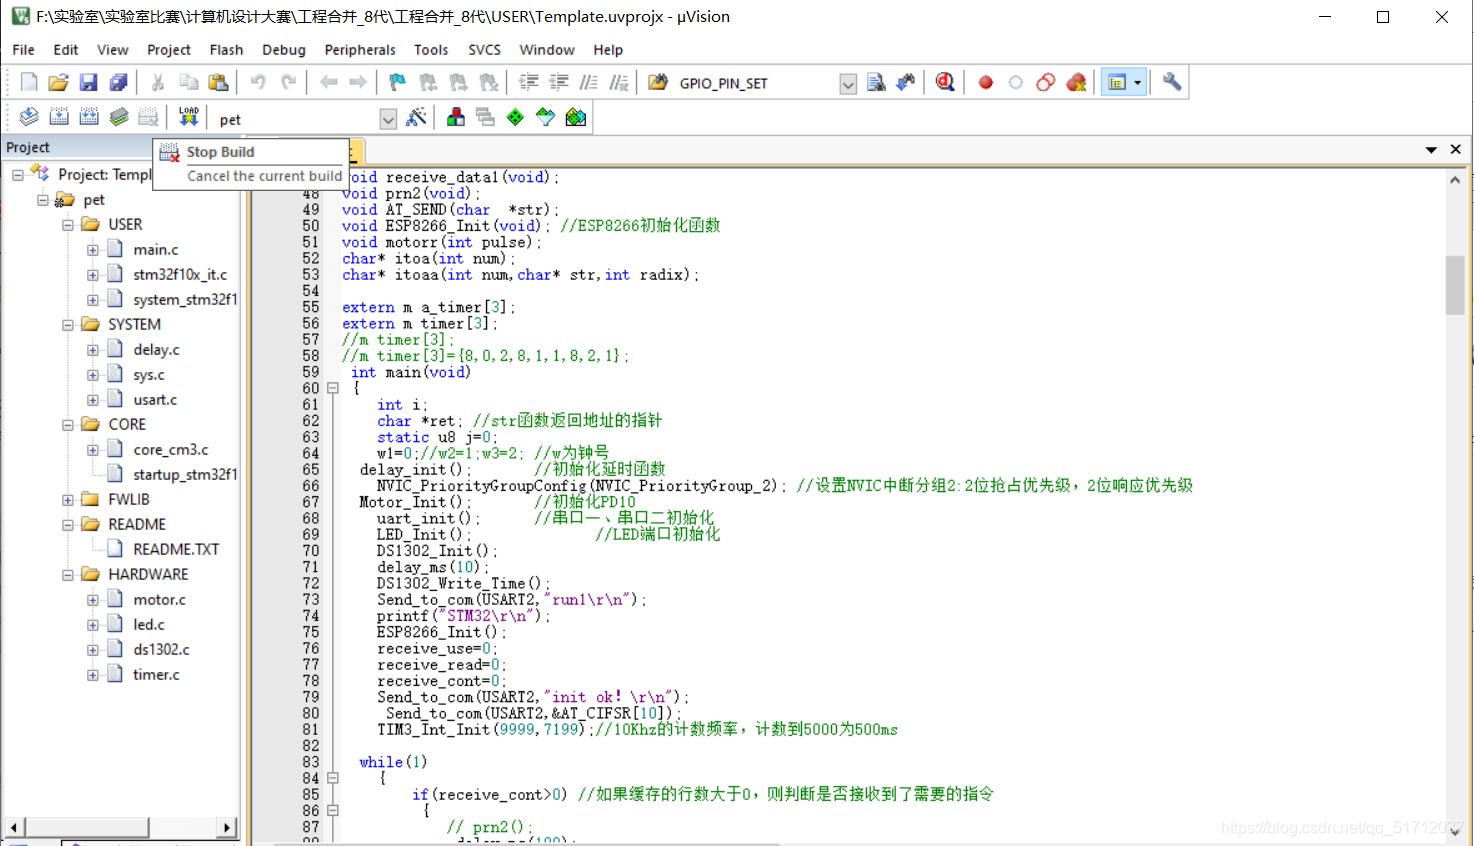Open the File menu
The image size is (1474, 846).
(x=24, y=50)
